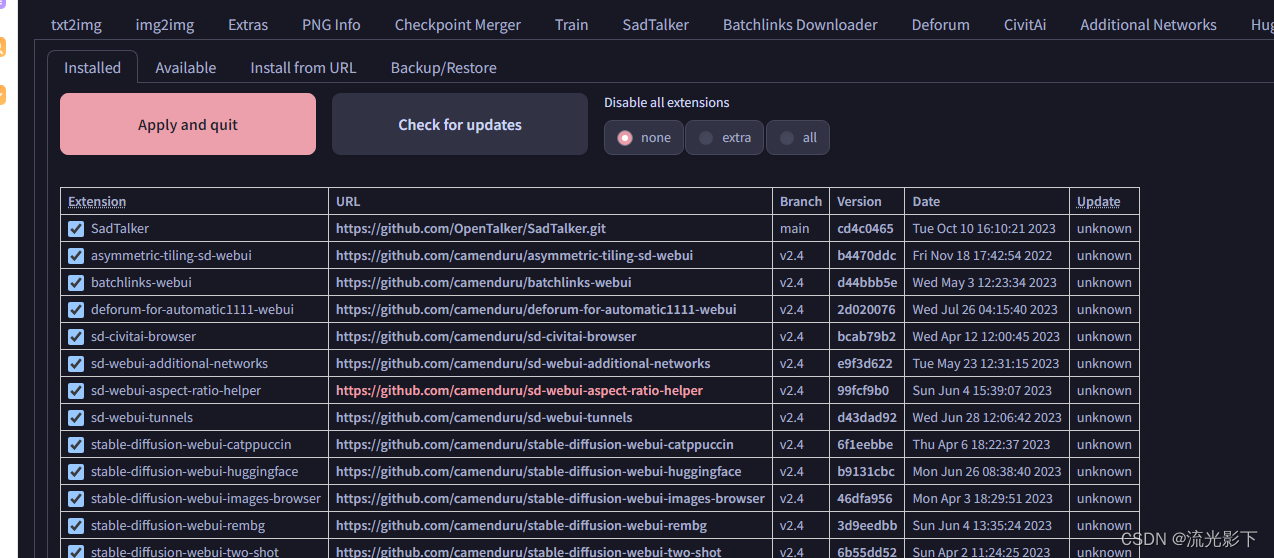
Task: Switch to the img2img tab
Action: (165, 25)
